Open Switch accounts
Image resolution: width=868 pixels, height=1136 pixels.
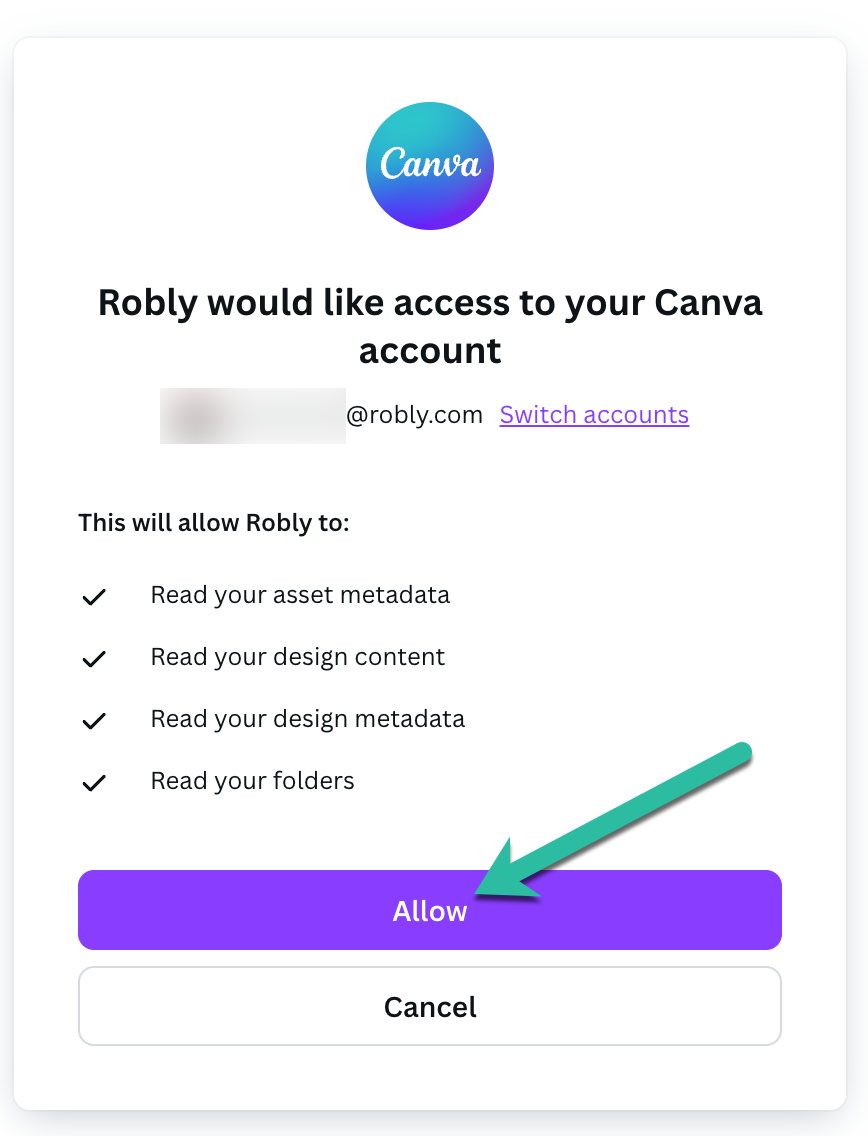point(594,414)
